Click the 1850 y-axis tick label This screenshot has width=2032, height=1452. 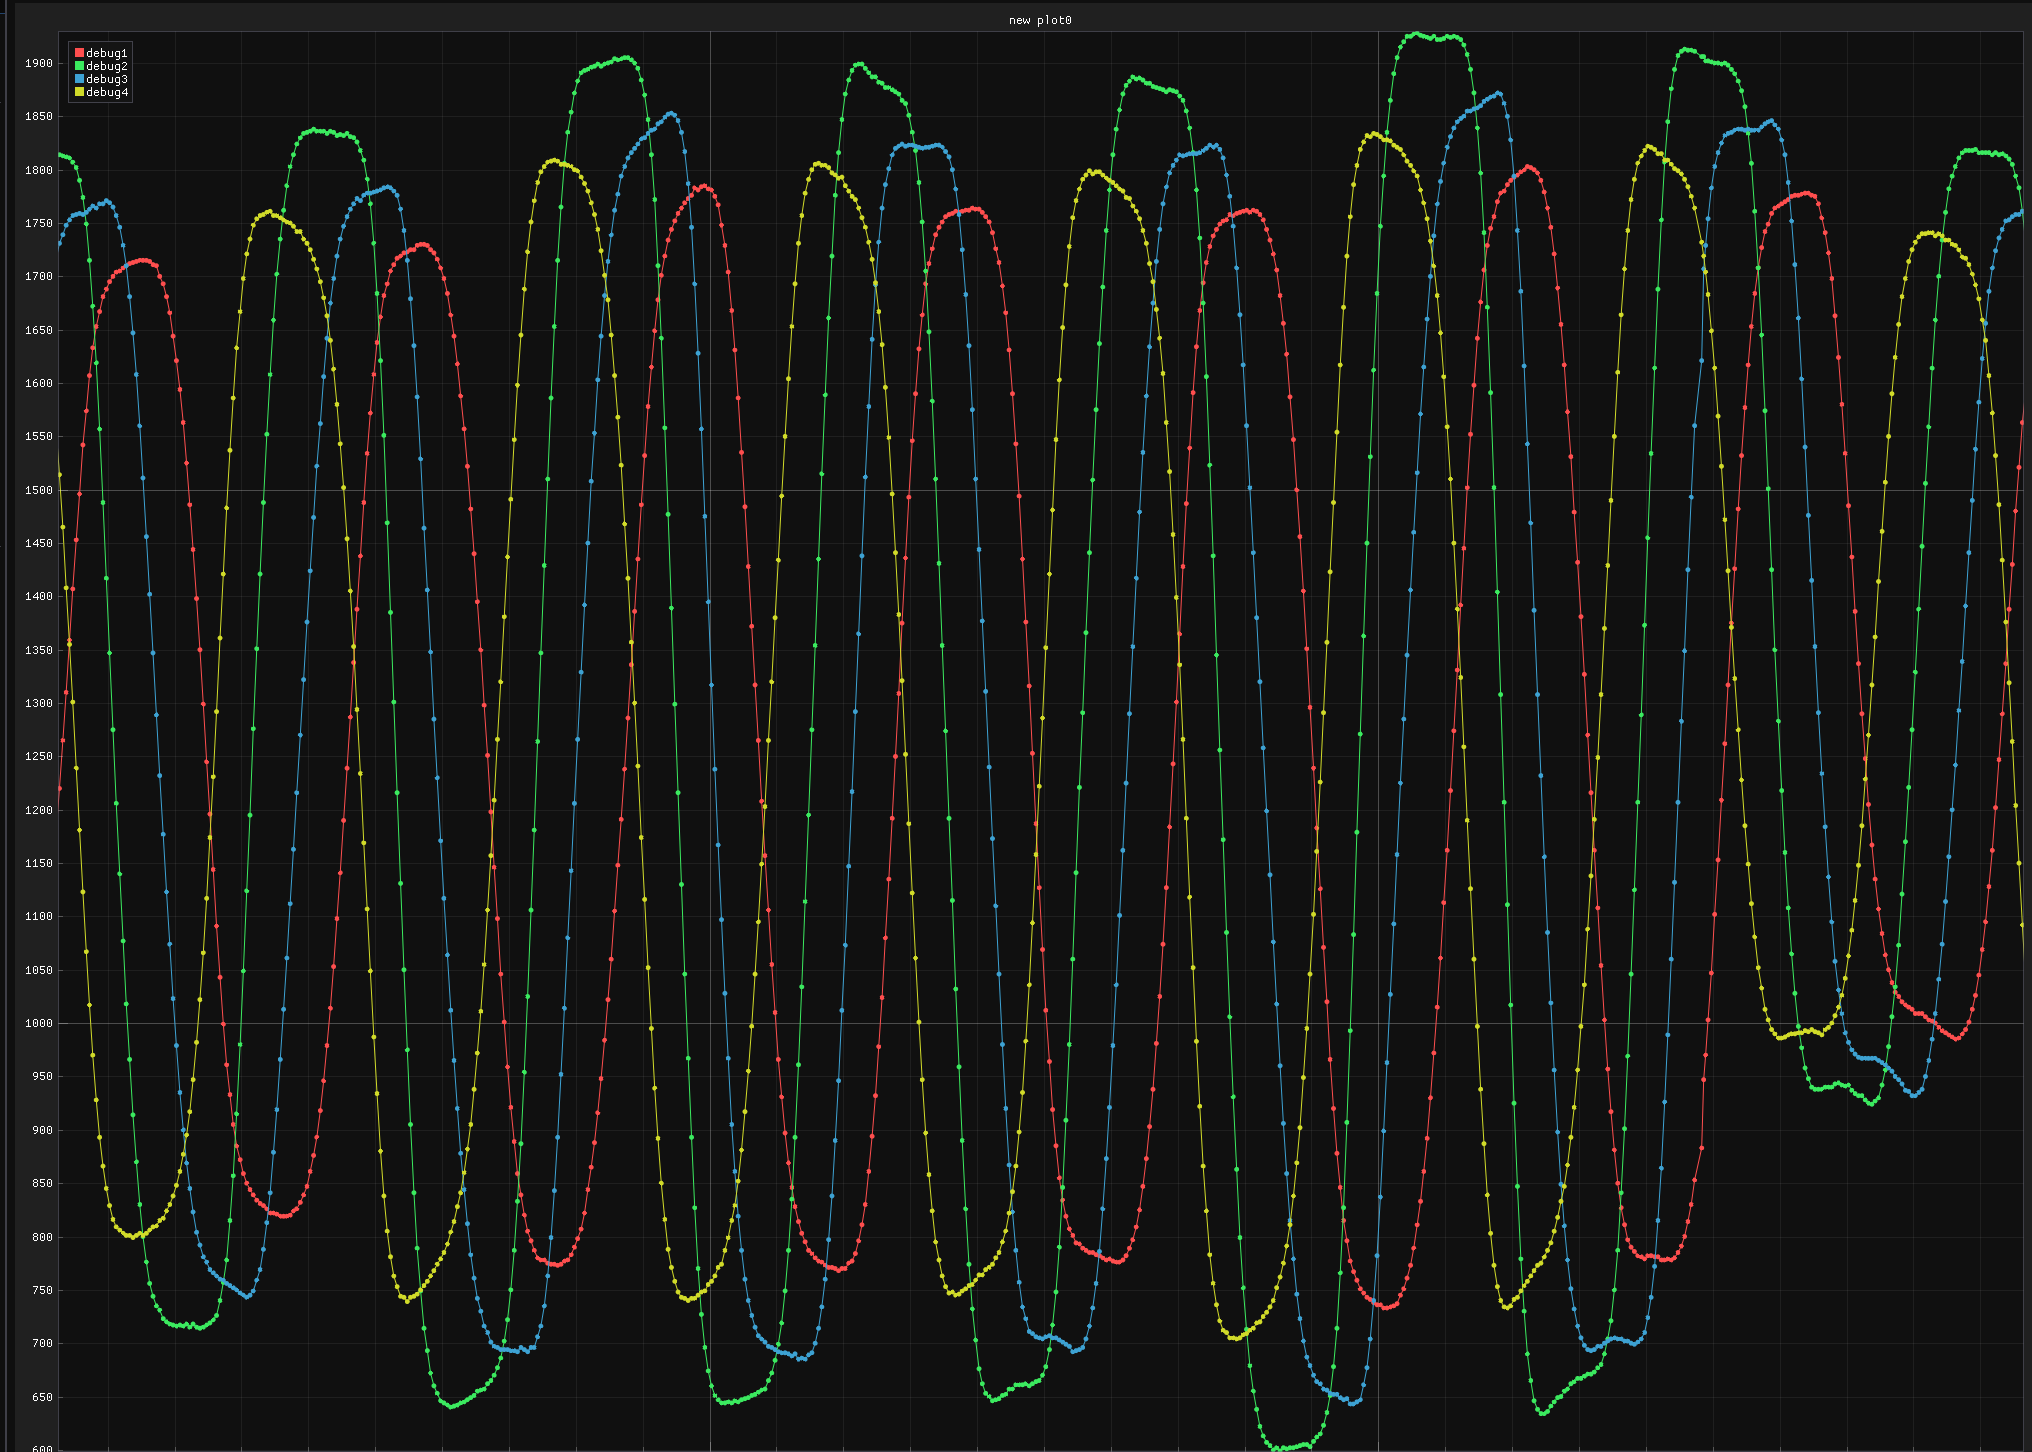point(39,116)
